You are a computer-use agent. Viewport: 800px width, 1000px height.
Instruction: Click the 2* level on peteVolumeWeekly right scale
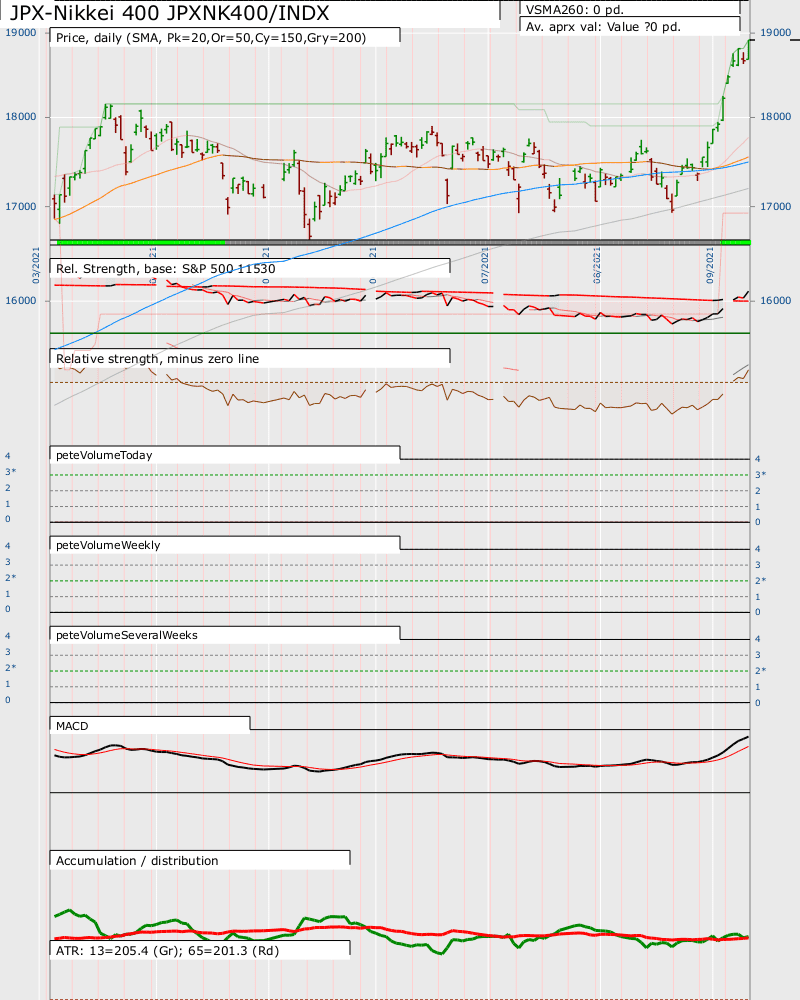760,580
